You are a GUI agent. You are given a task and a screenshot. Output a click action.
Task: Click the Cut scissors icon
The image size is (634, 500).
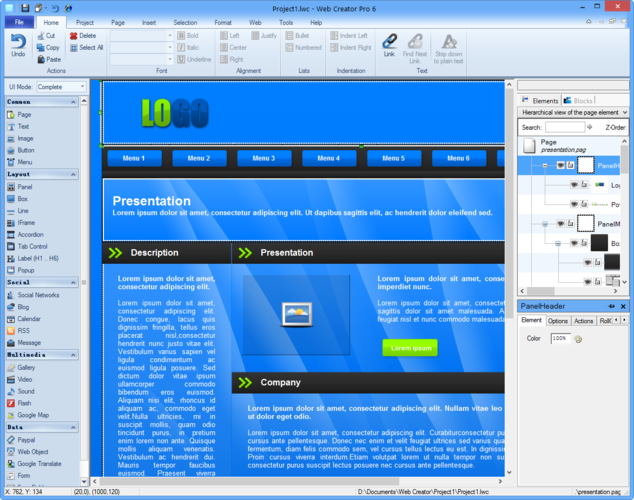click(40, 36)
